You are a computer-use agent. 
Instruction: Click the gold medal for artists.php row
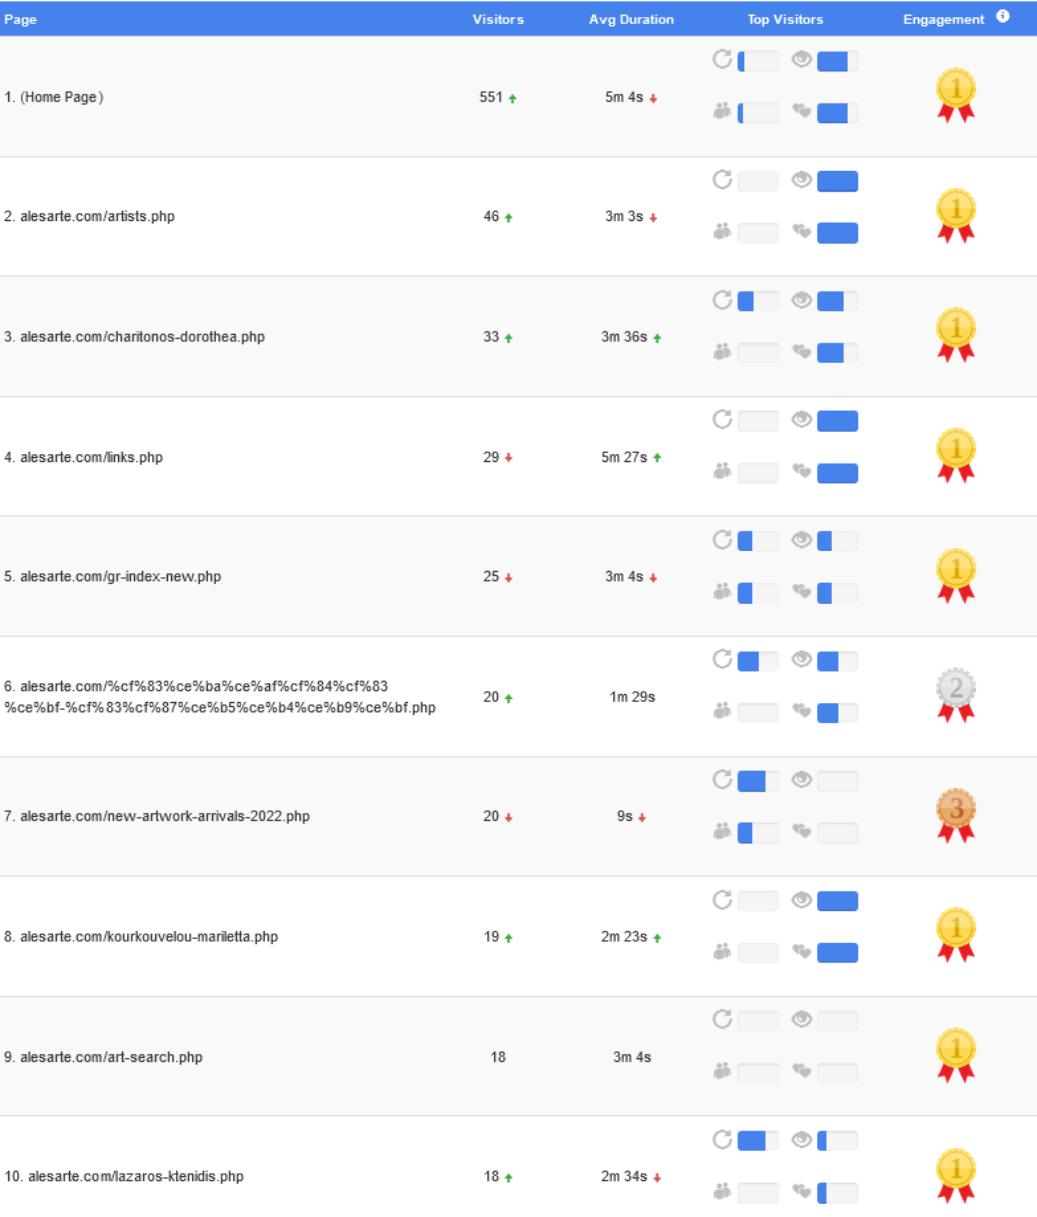point(956,217)
